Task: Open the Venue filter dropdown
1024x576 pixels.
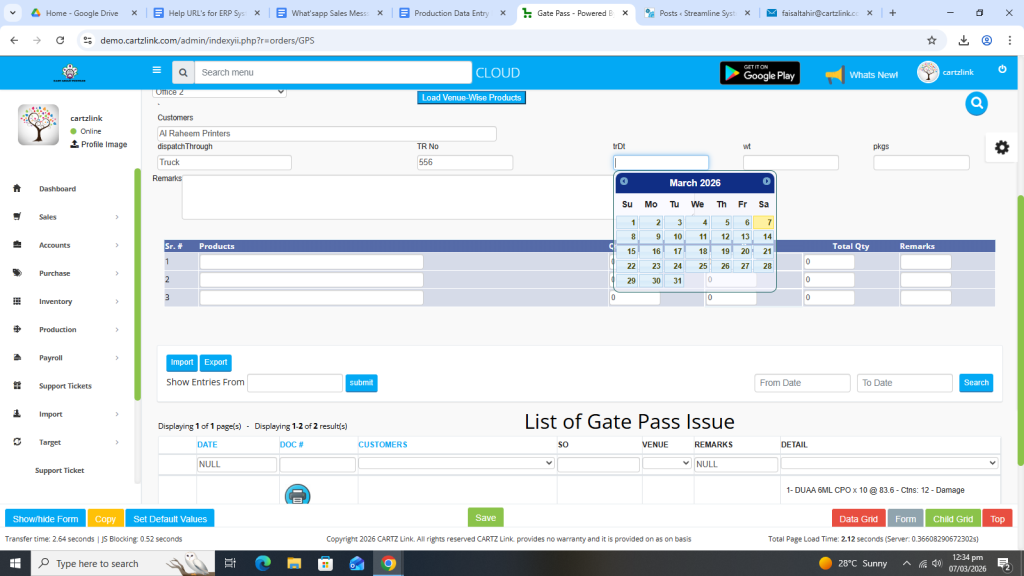Action: click(x=666, y=464)
